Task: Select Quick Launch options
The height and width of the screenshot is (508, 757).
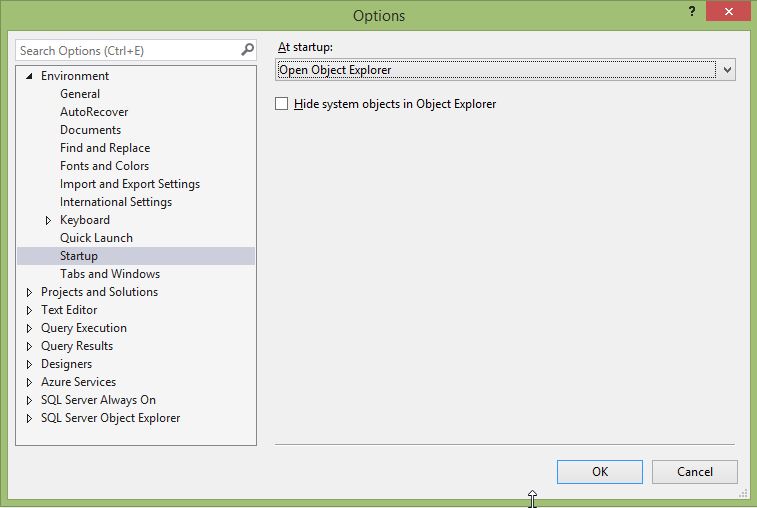Action: click(x=96, y=238)
